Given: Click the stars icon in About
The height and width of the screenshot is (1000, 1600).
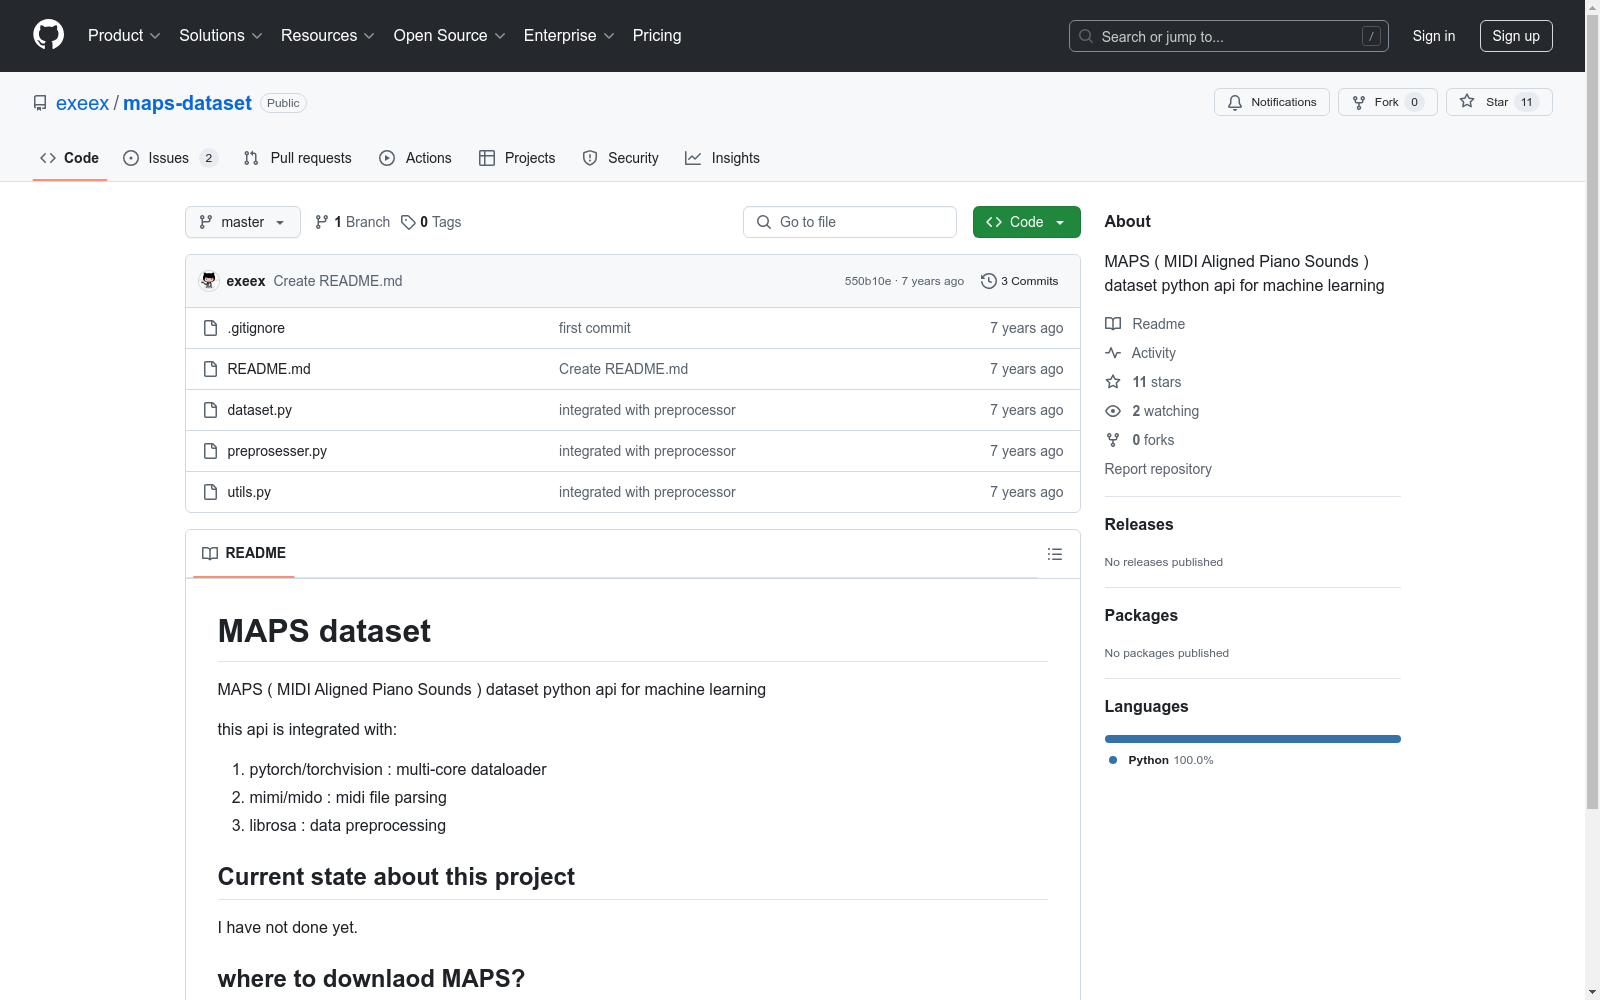Looking at the screenshot, I should (x=1113, y=382).
